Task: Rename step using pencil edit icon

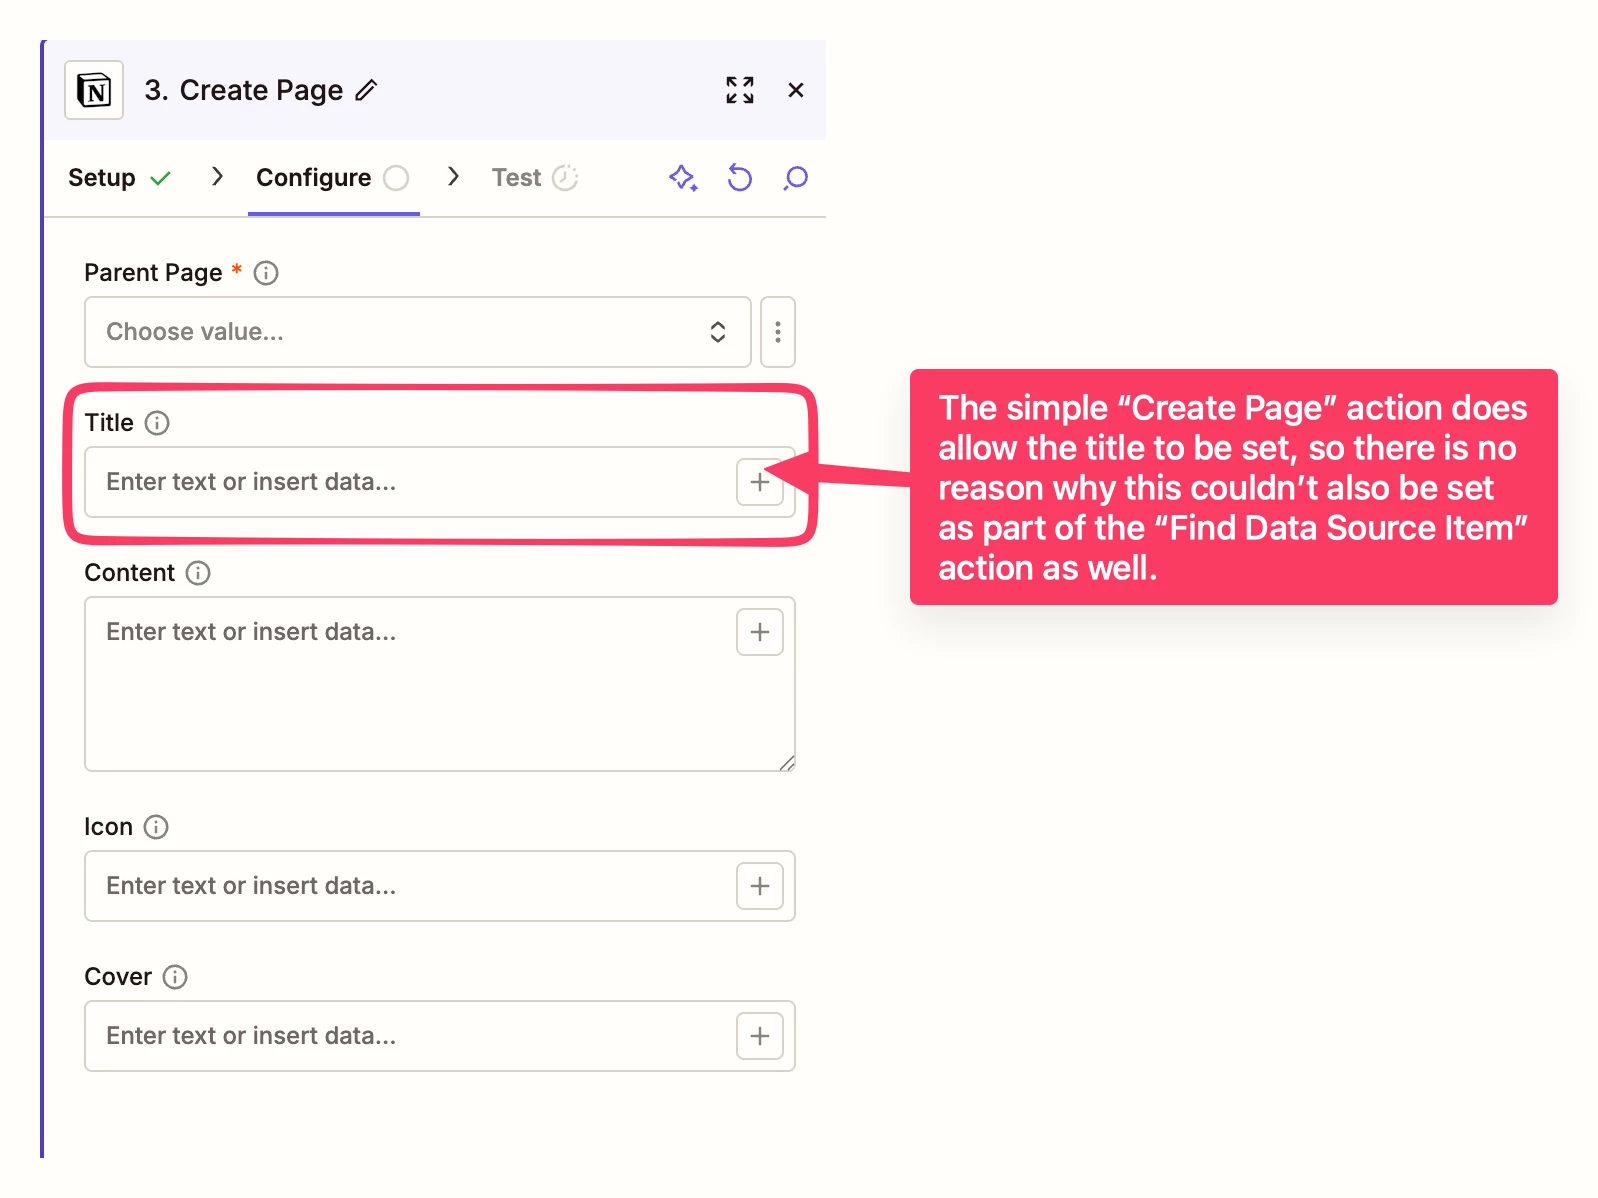Action: (x=366, y=90)
